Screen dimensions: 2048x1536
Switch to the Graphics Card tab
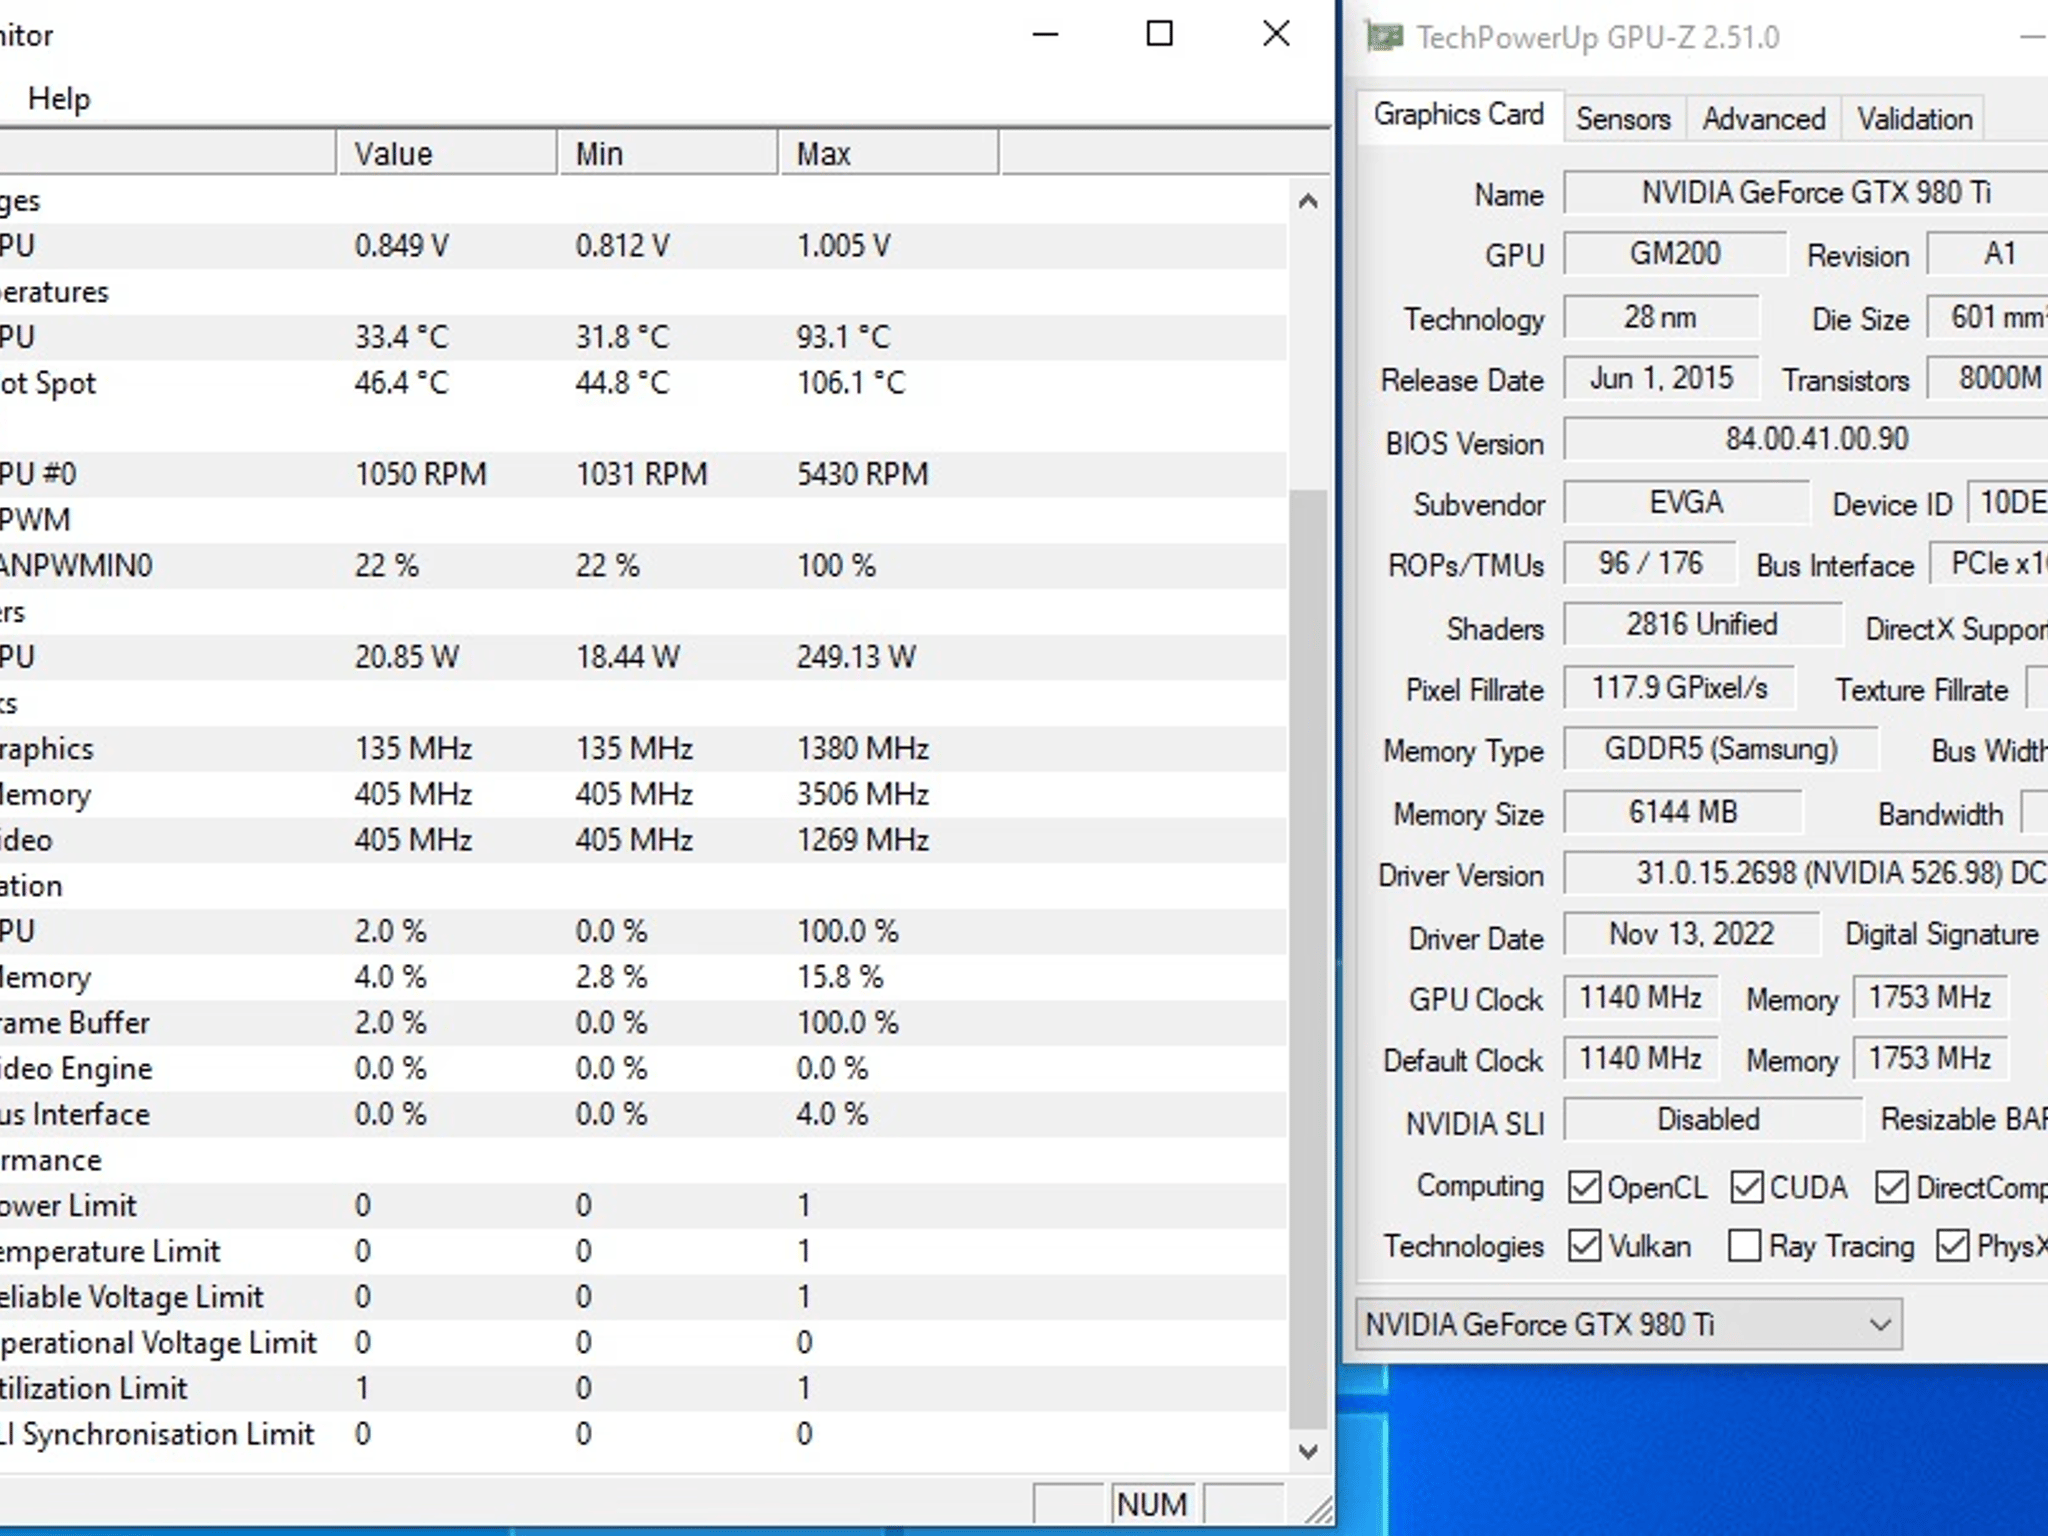click(x=1459, y=115)
